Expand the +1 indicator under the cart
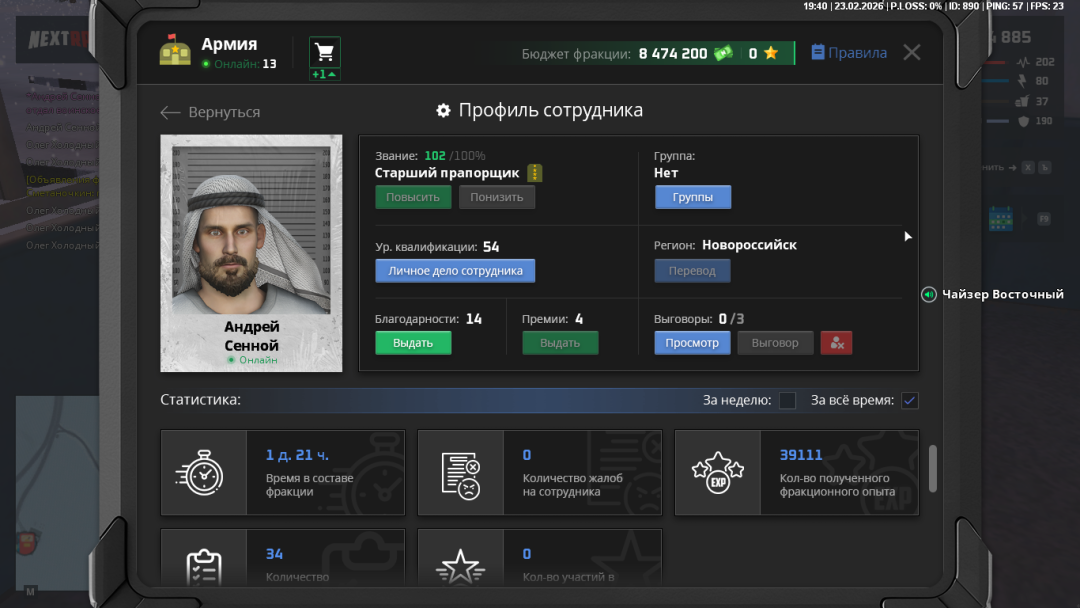The image size is (1080, 608). coord(324,75)
